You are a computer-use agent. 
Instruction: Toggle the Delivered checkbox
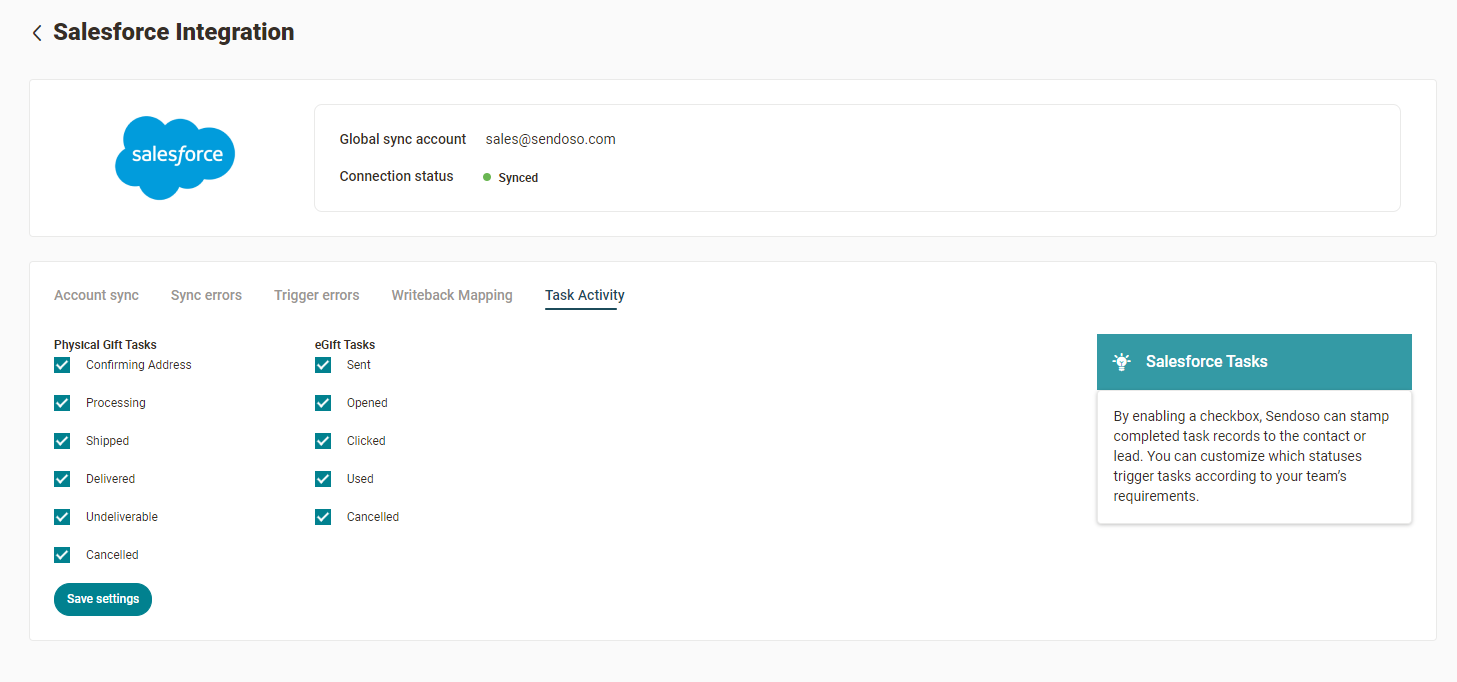[62, 479]
